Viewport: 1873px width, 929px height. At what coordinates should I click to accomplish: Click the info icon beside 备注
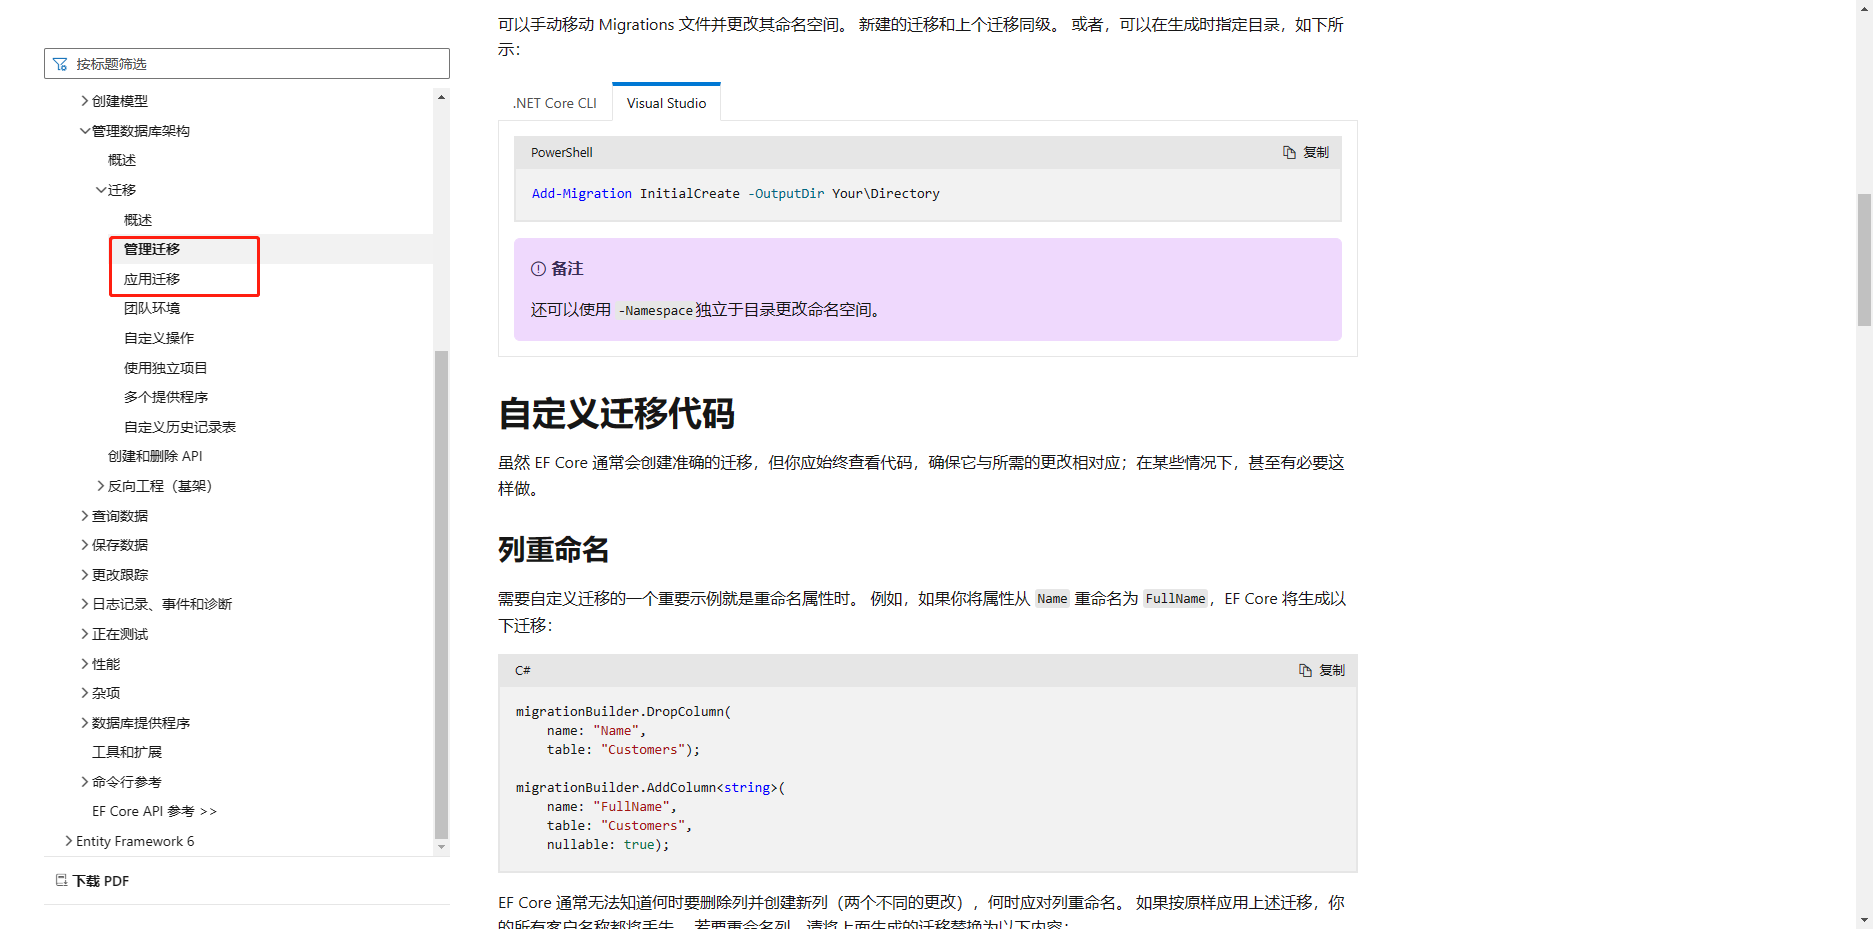pos(538,269)
